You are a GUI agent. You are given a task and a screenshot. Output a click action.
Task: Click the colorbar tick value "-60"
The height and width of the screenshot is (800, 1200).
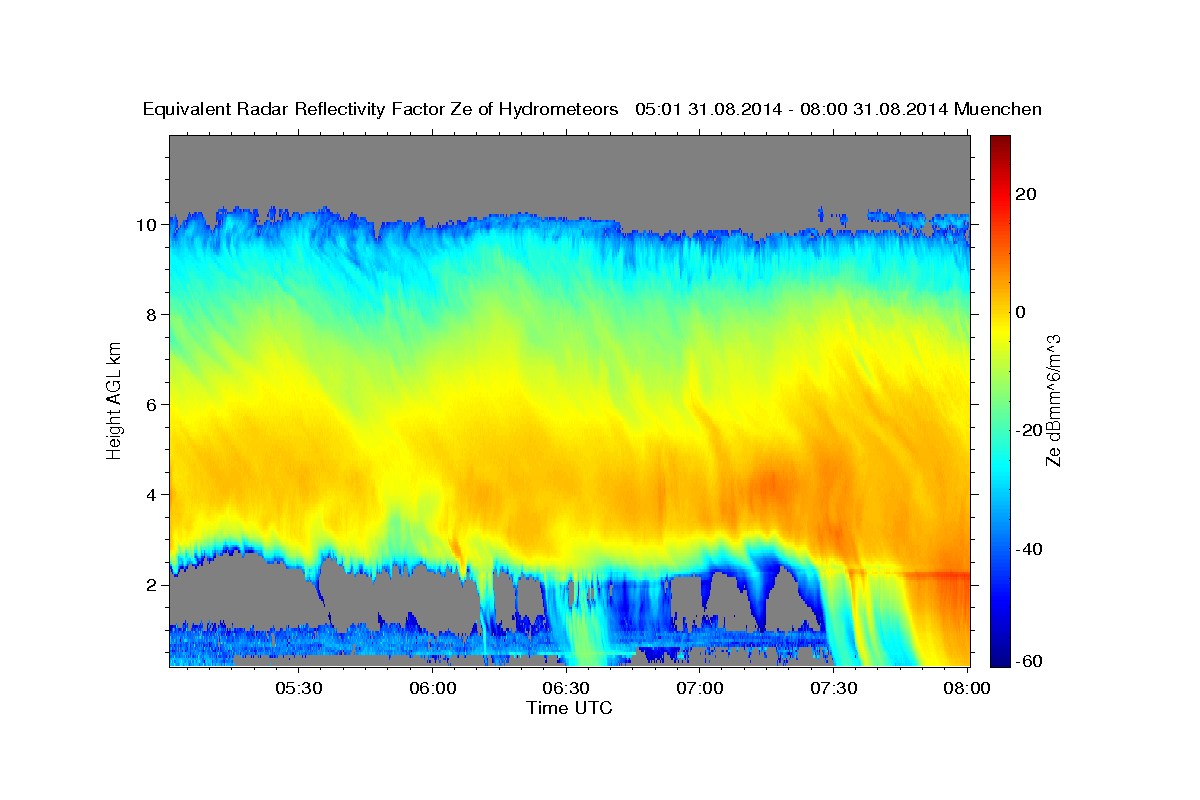pos(1030,660)
